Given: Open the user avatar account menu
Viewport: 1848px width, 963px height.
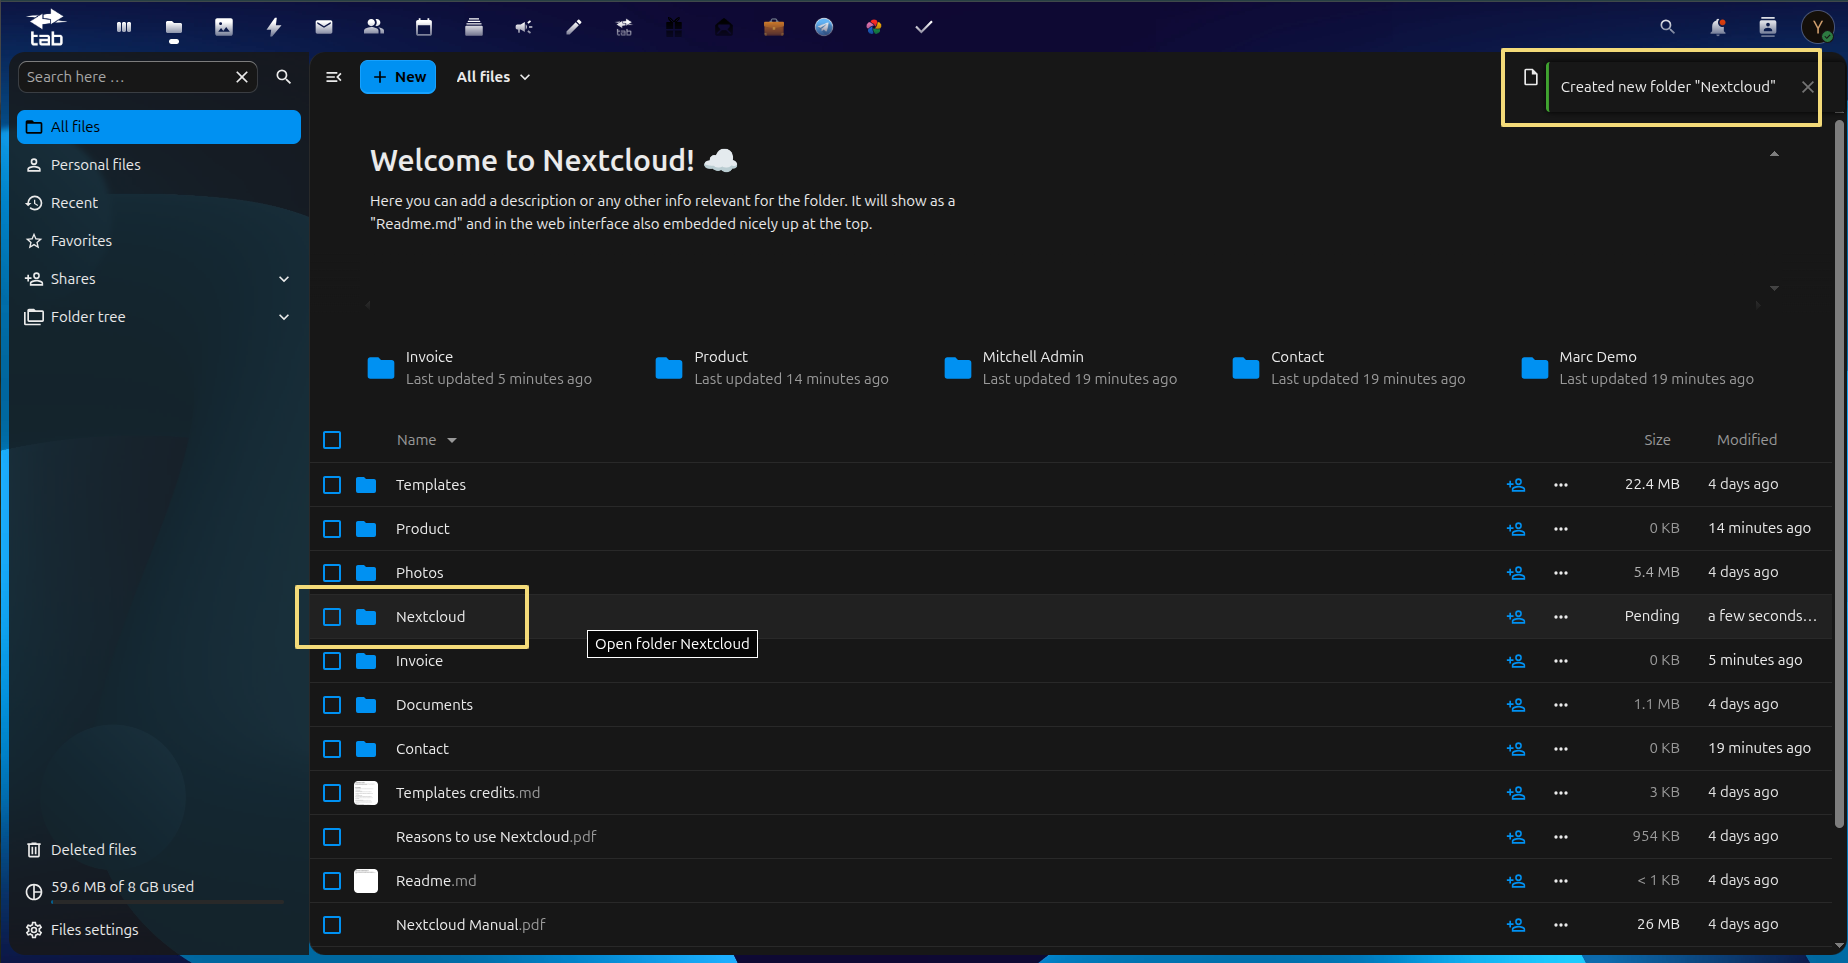Looking at the screenshot, I should pyautogui.click(x=1818, y=27).
